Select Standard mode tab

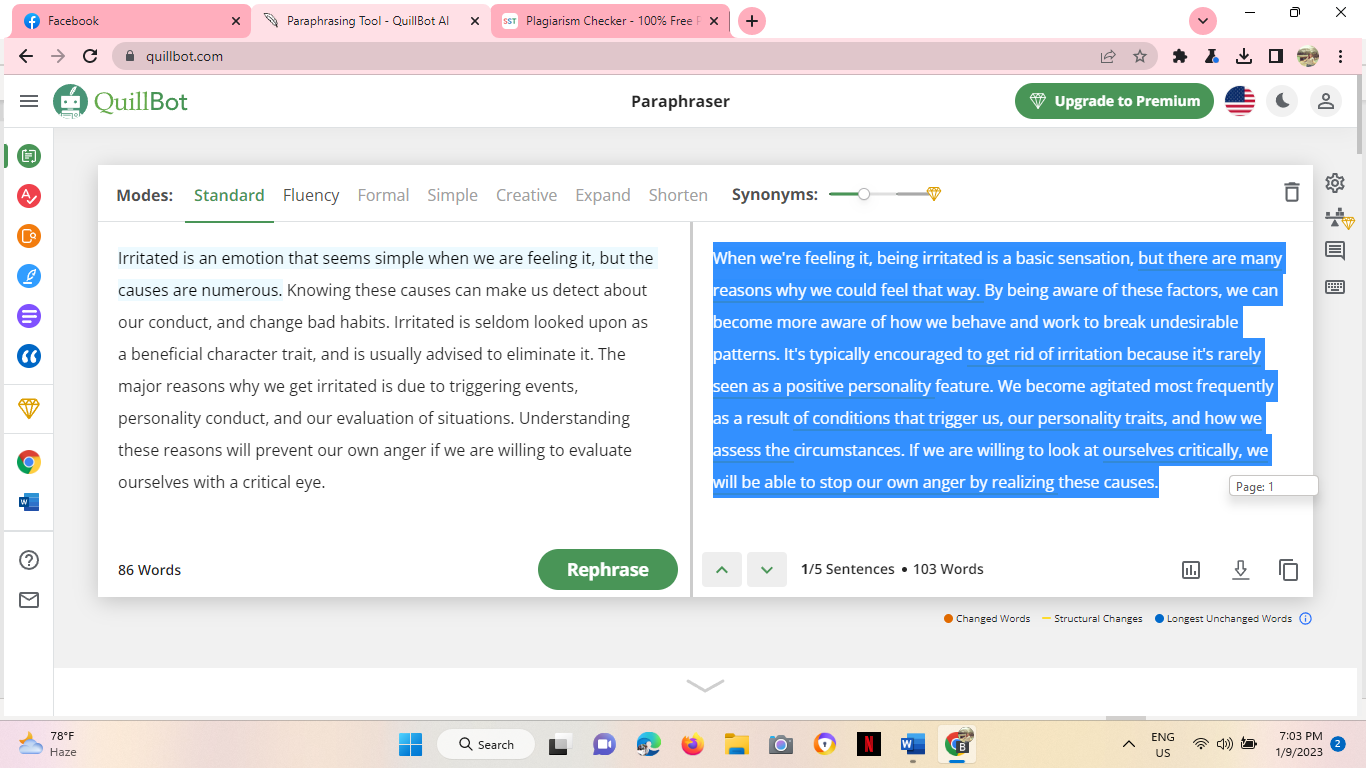point(229,195)
